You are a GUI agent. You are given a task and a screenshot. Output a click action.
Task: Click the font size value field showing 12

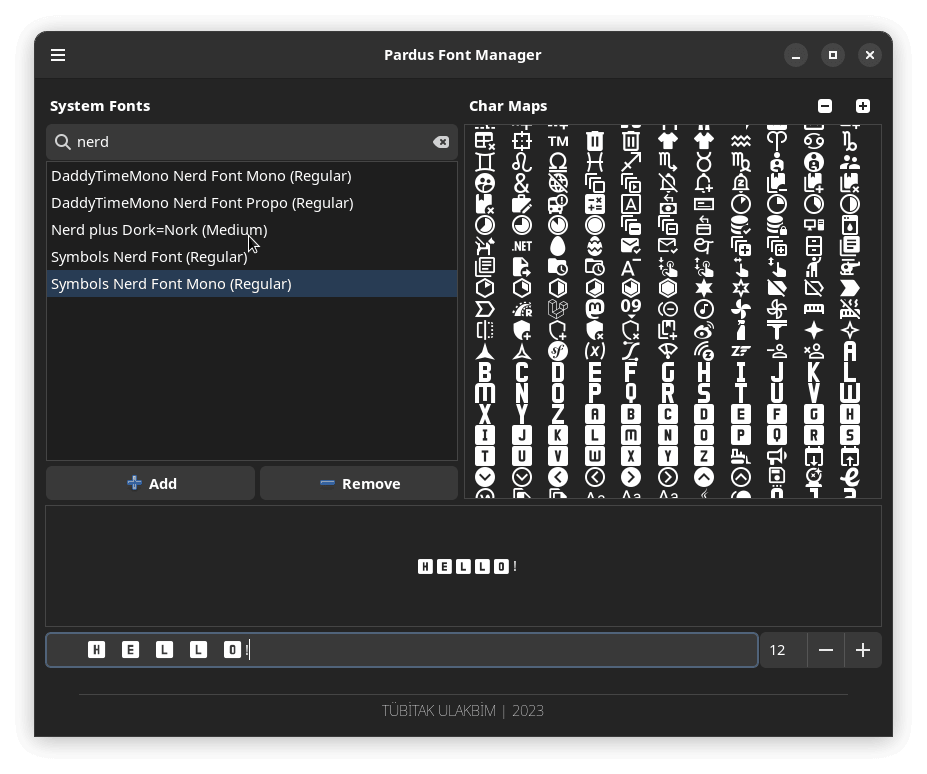click(x=778, y=650)
